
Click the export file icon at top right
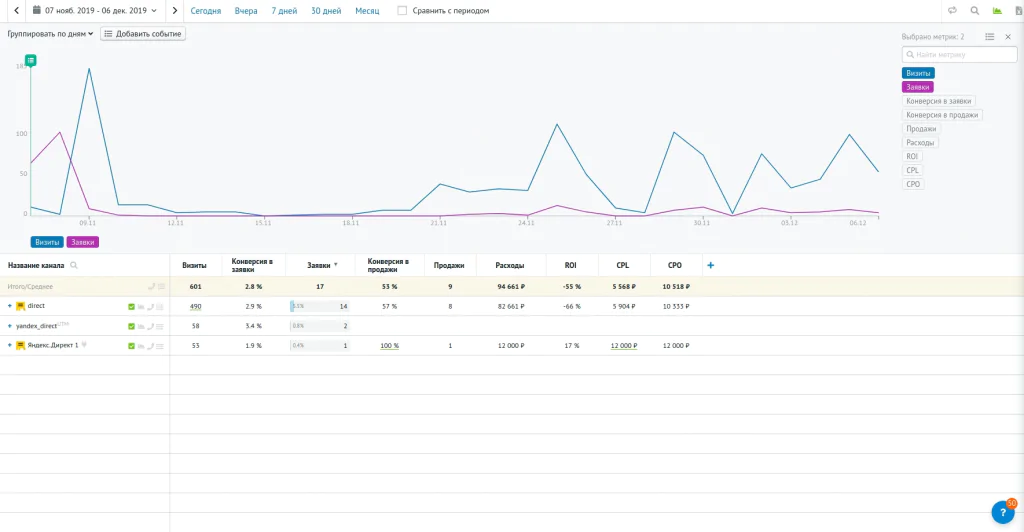pyautogui.click(x=1018, y=10)
